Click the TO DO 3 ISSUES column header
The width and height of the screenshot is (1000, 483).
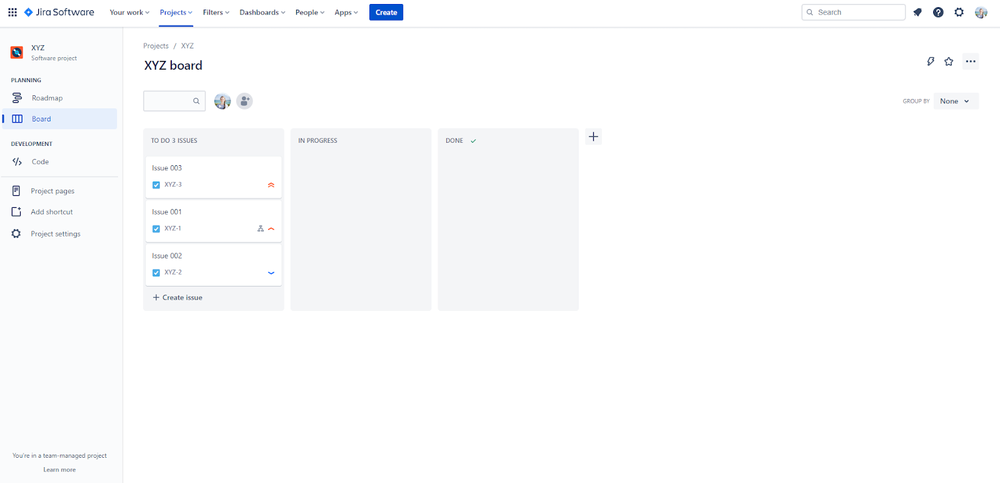click(x=174, y=140)
